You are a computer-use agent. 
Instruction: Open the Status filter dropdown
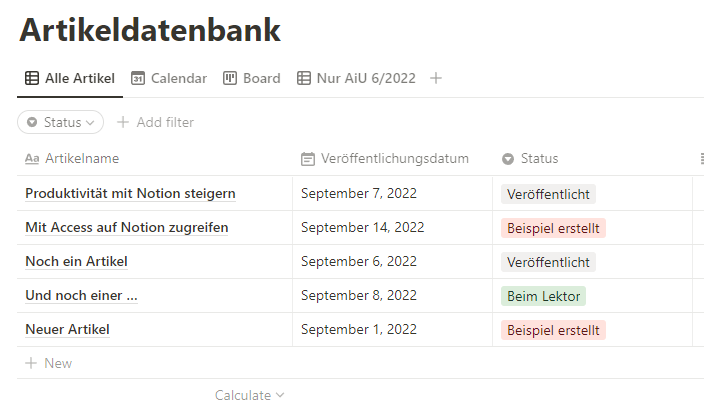pos(61,122)
